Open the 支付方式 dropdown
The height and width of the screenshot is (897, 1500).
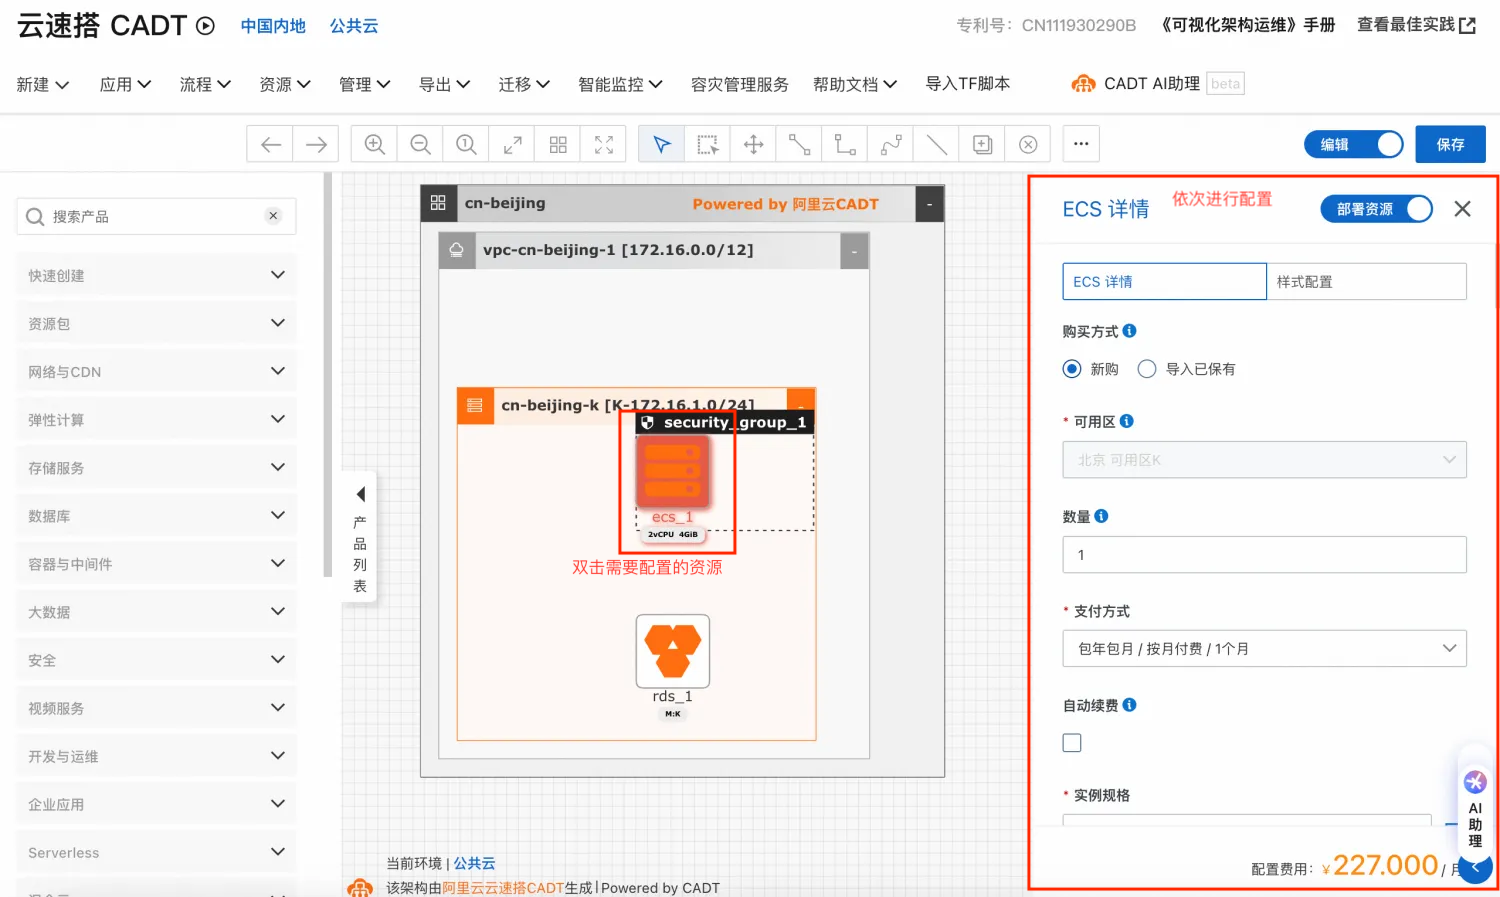[x=1264, y=649]
